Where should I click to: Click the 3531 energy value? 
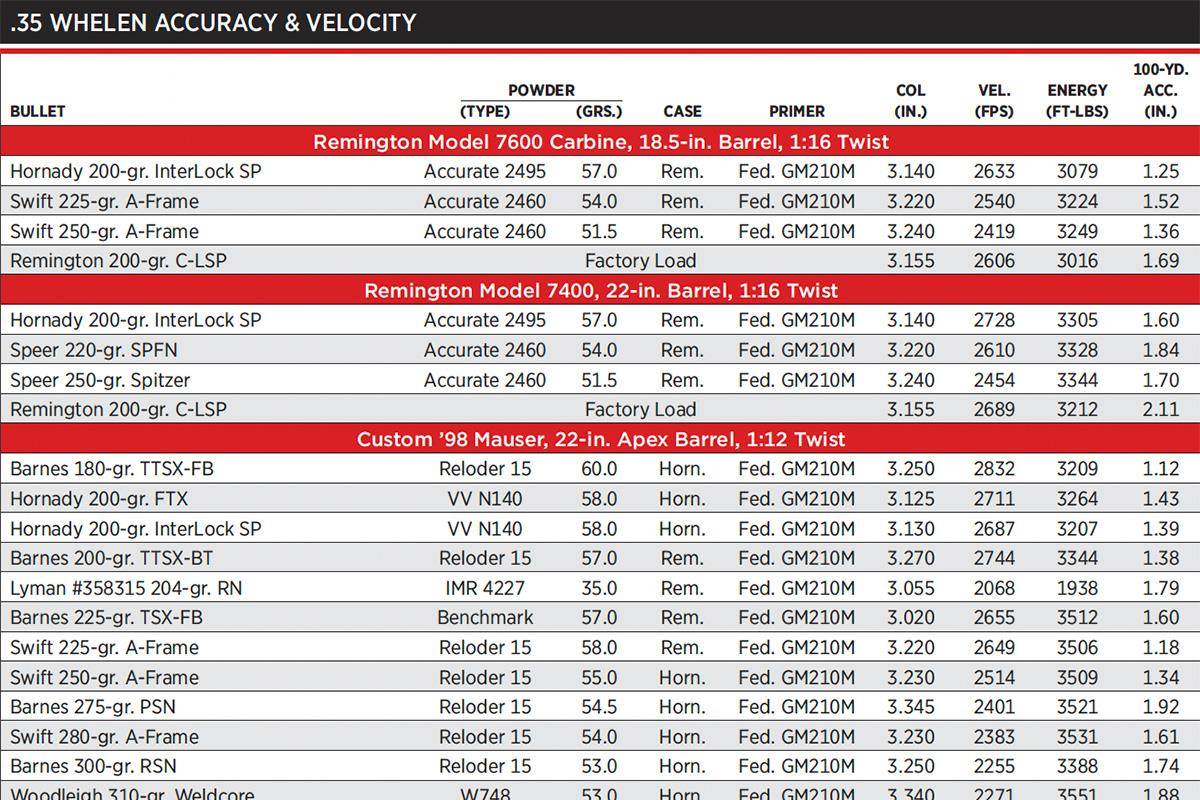pyautogui.click(x=1077, y=737)
